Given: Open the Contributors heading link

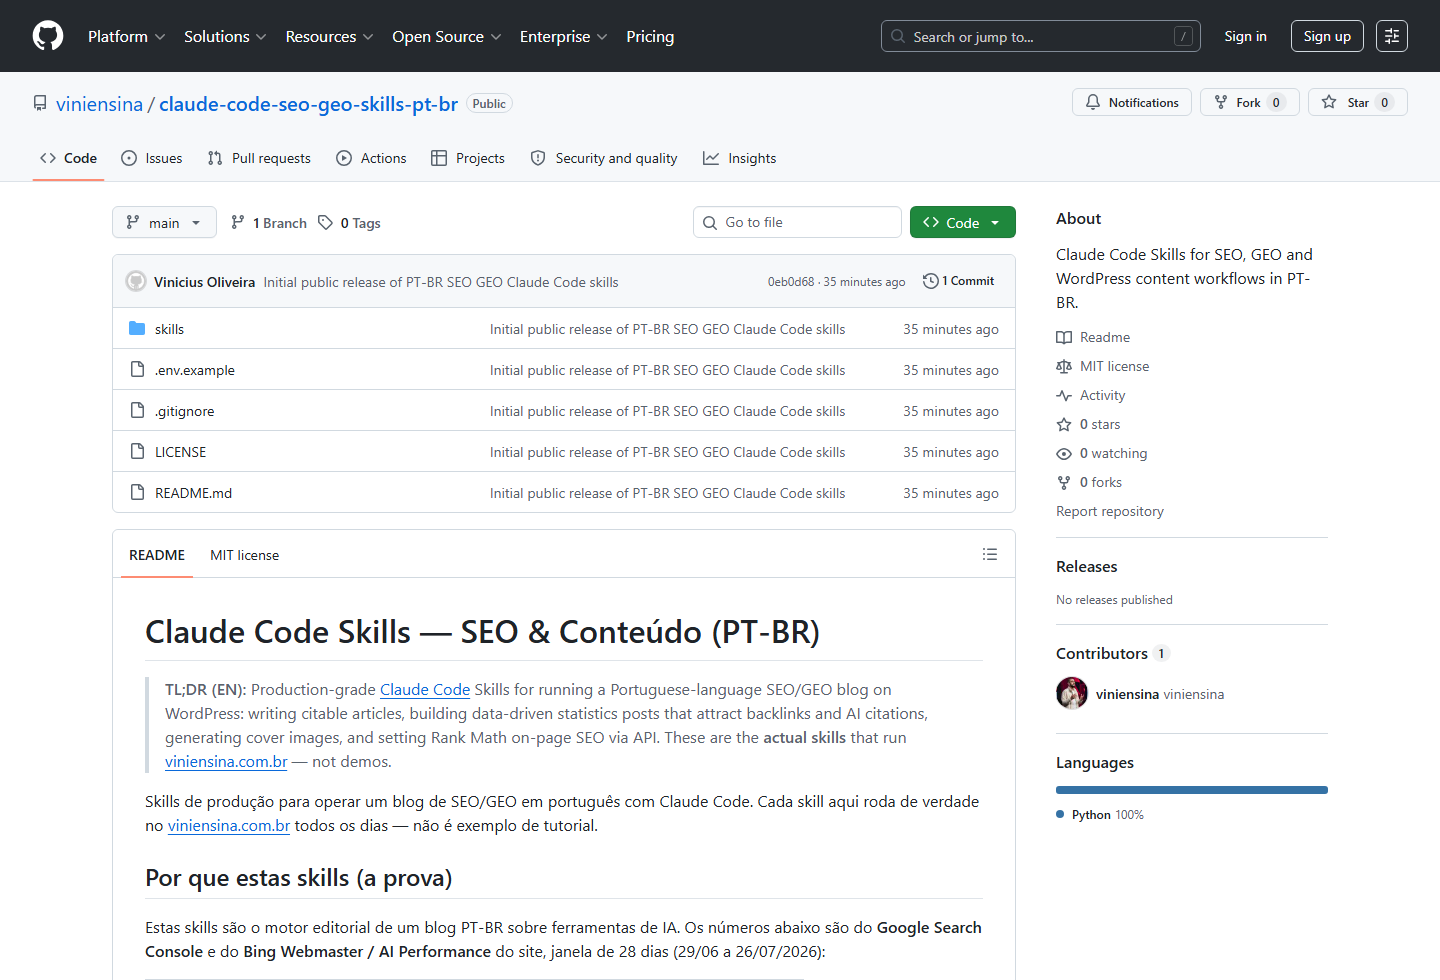Looking at the screenshot, I should (x=1112, y=653).
